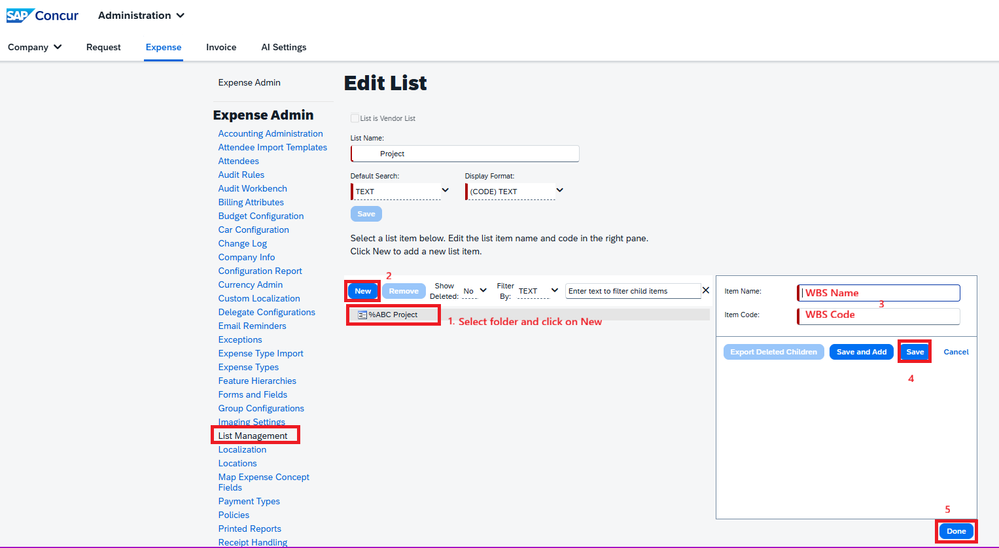Clear the child items filter with X
This screenshot has width=999, height=548.
705,291
